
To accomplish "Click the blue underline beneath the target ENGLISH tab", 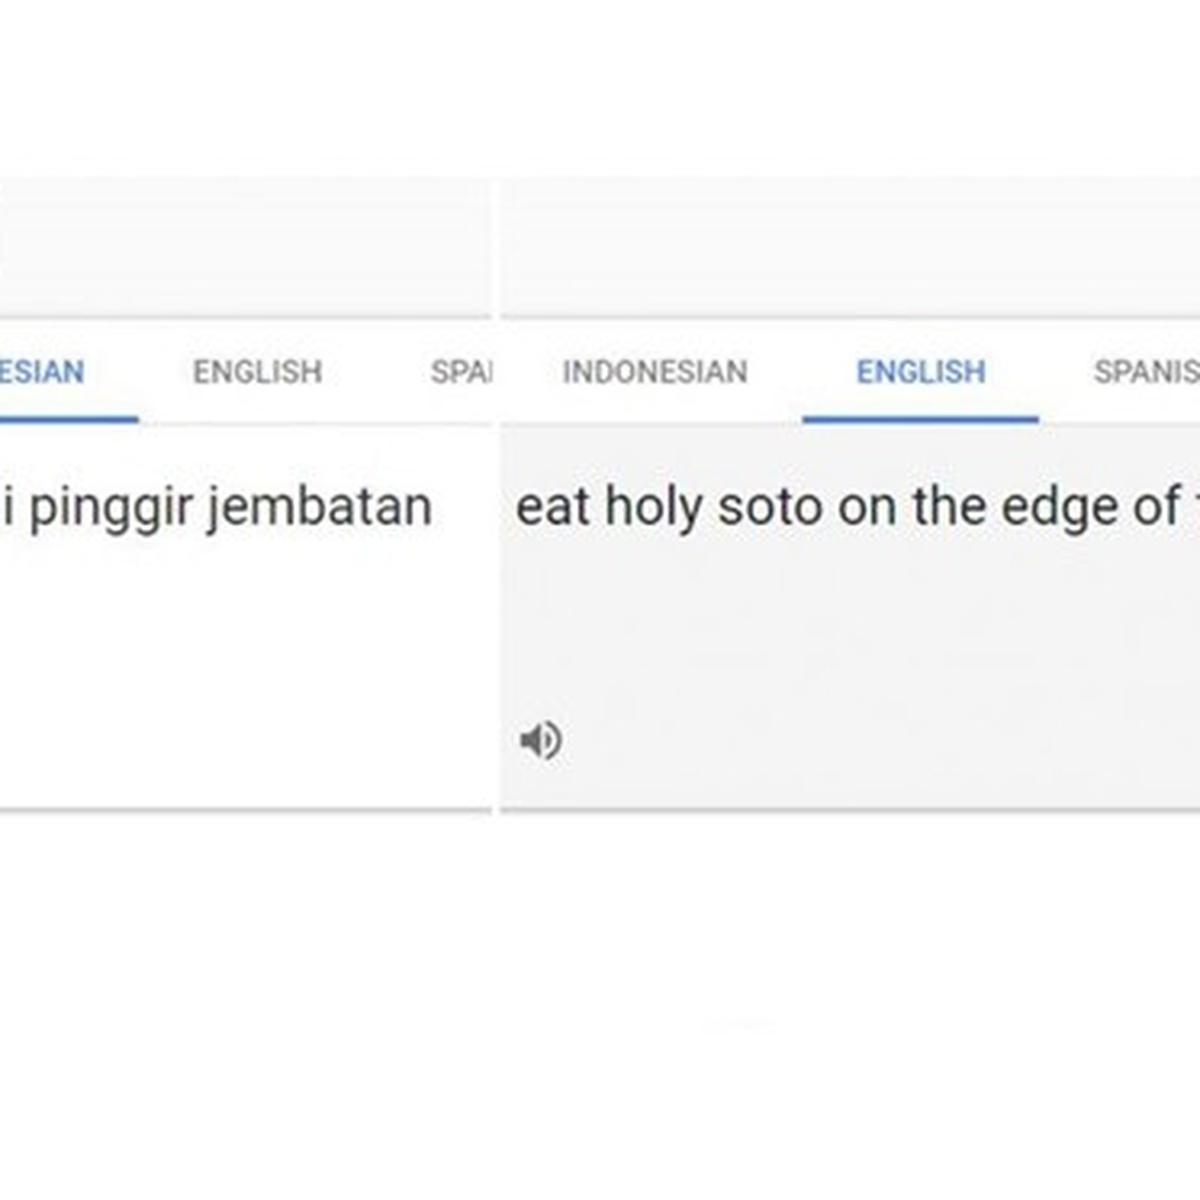I will coord(920,419).
